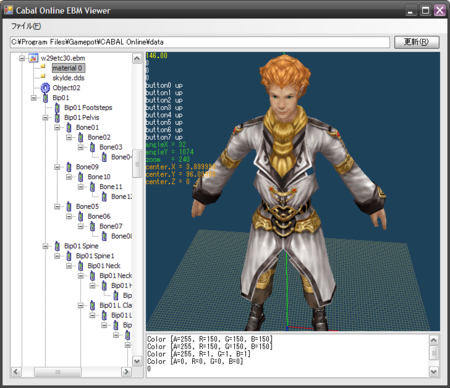
Task: Collapse the Bone02 branch
Action: tap(69, 137)
